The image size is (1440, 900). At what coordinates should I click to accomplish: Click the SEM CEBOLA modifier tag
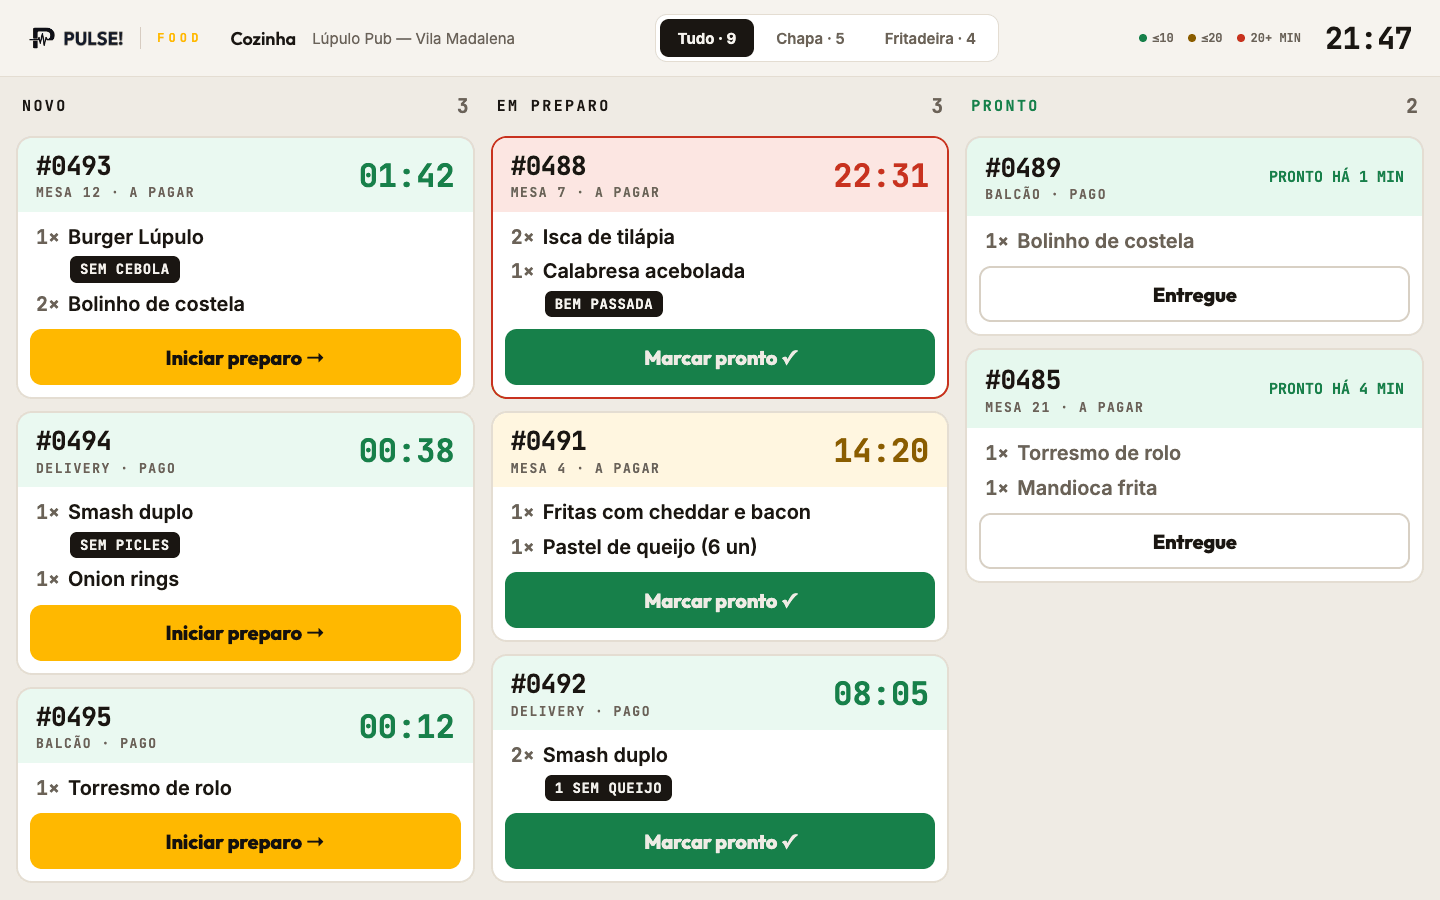[125, 269]
